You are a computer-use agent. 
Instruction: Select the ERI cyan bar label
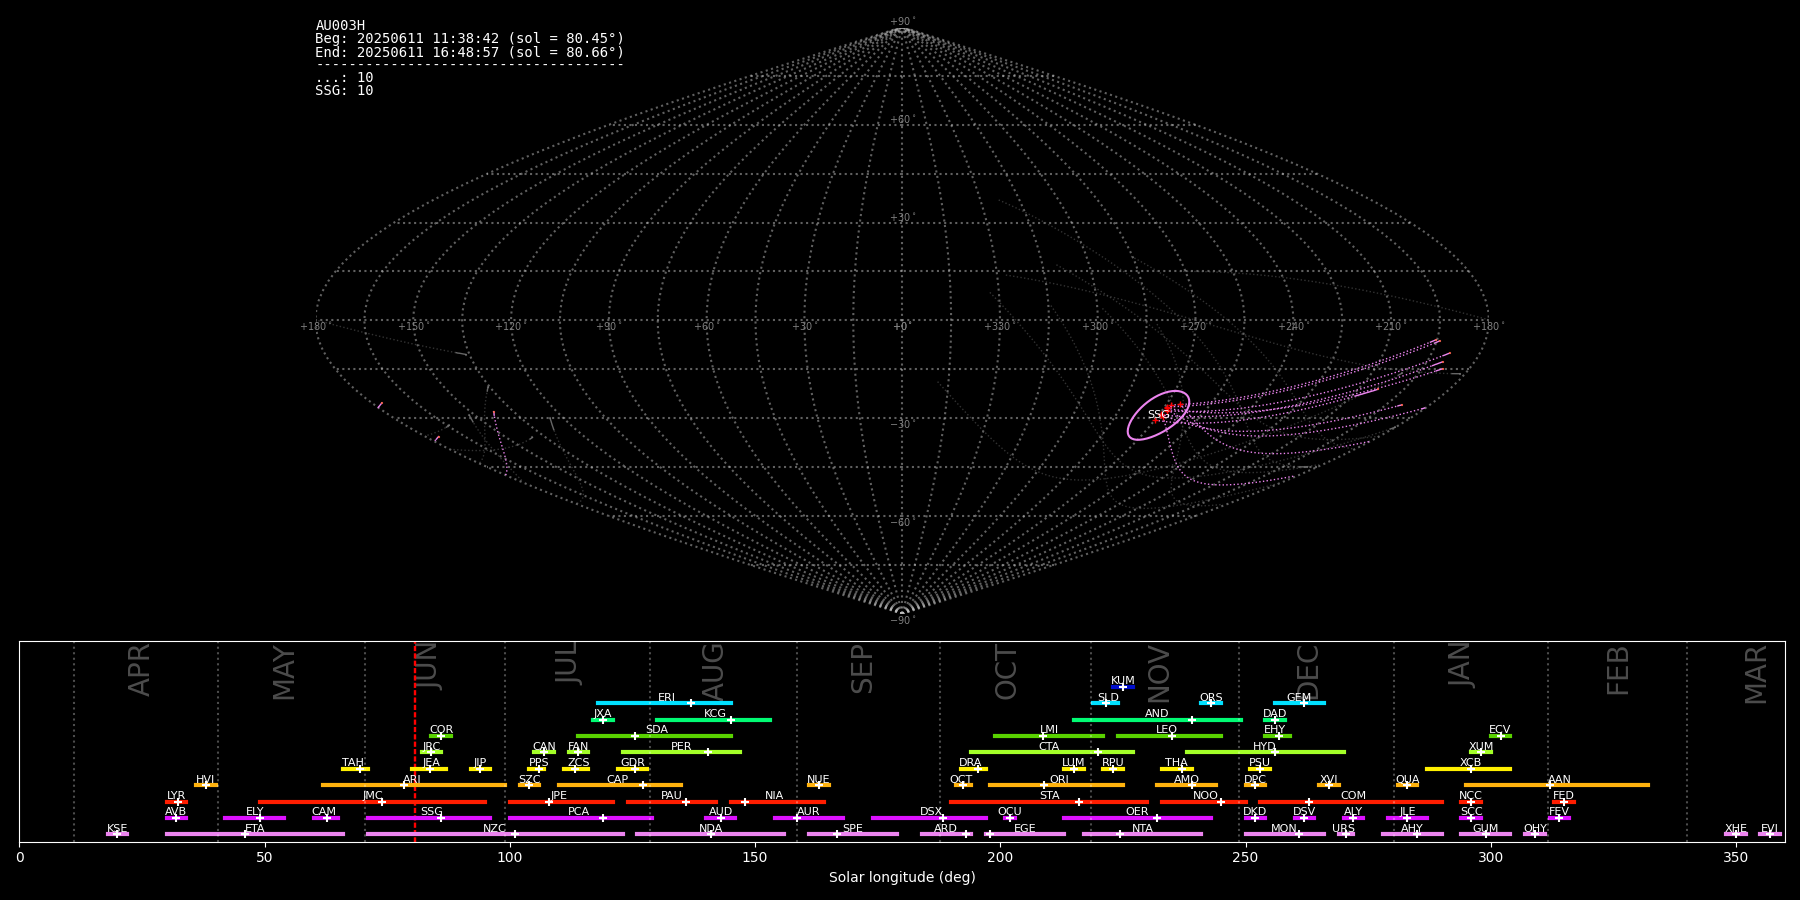[x=666, y=698]
